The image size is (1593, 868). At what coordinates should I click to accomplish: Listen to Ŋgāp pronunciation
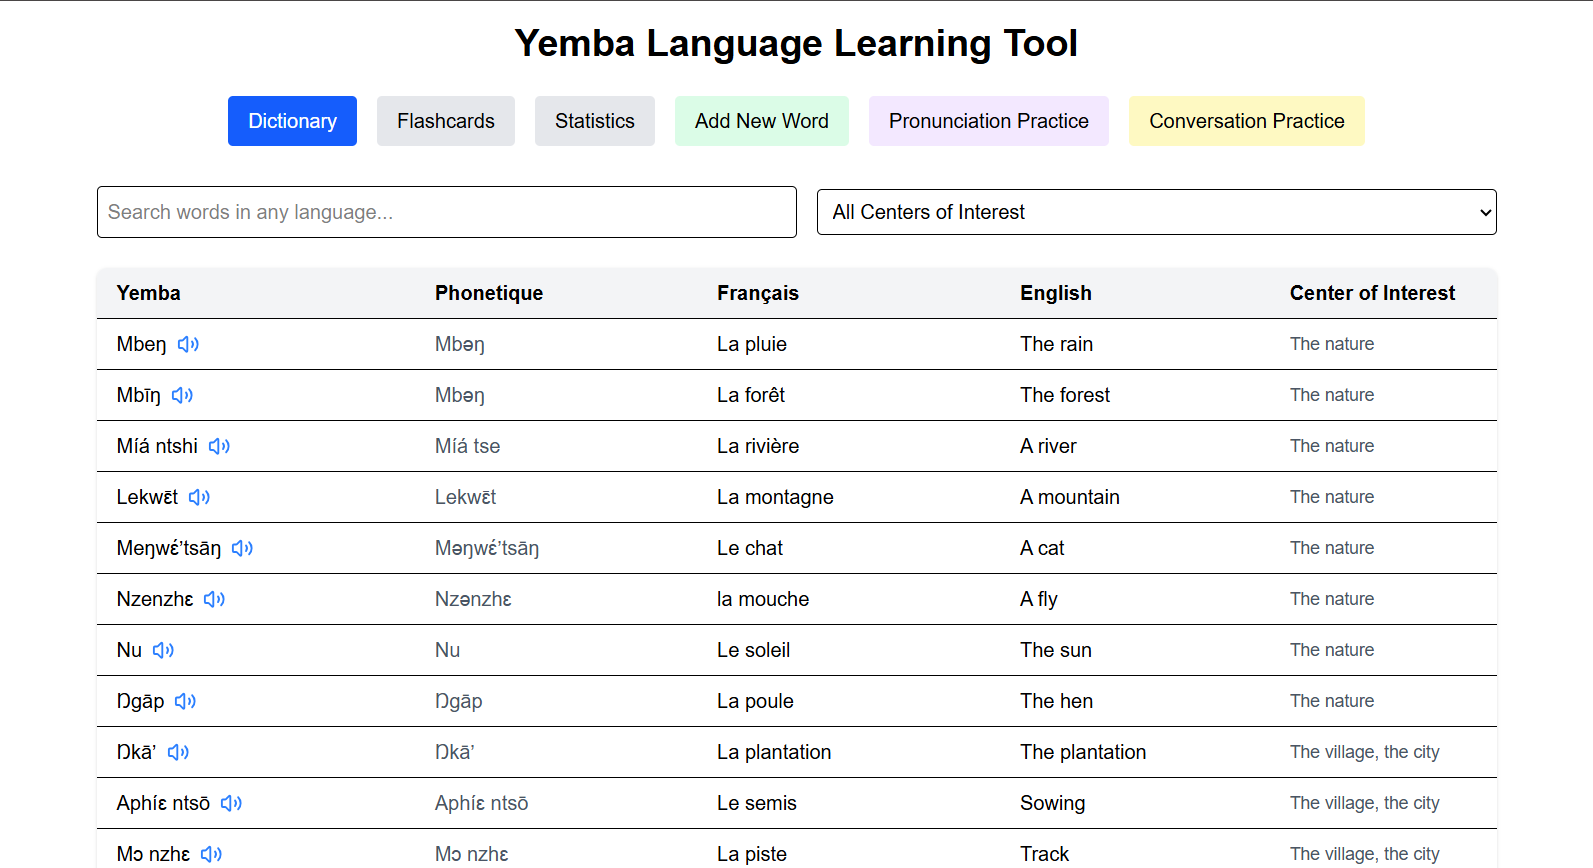[x=185, y=701]
